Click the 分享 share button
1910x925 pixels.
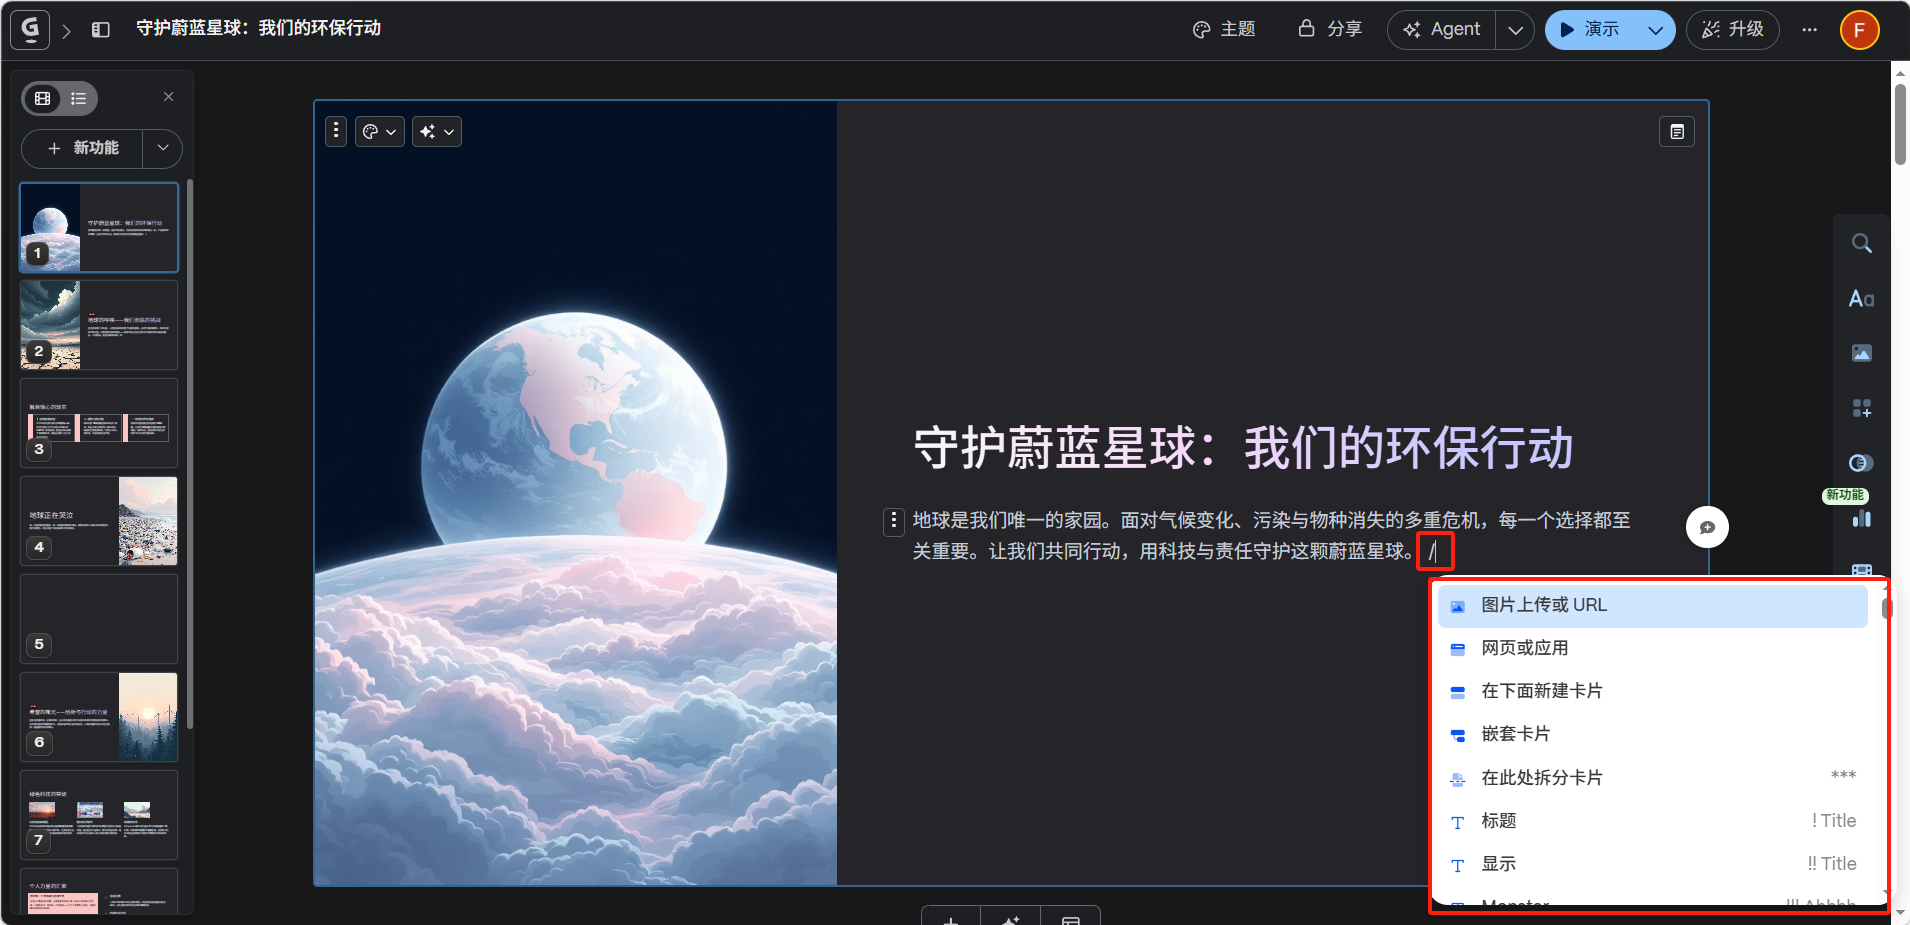tap(1330, 29)
